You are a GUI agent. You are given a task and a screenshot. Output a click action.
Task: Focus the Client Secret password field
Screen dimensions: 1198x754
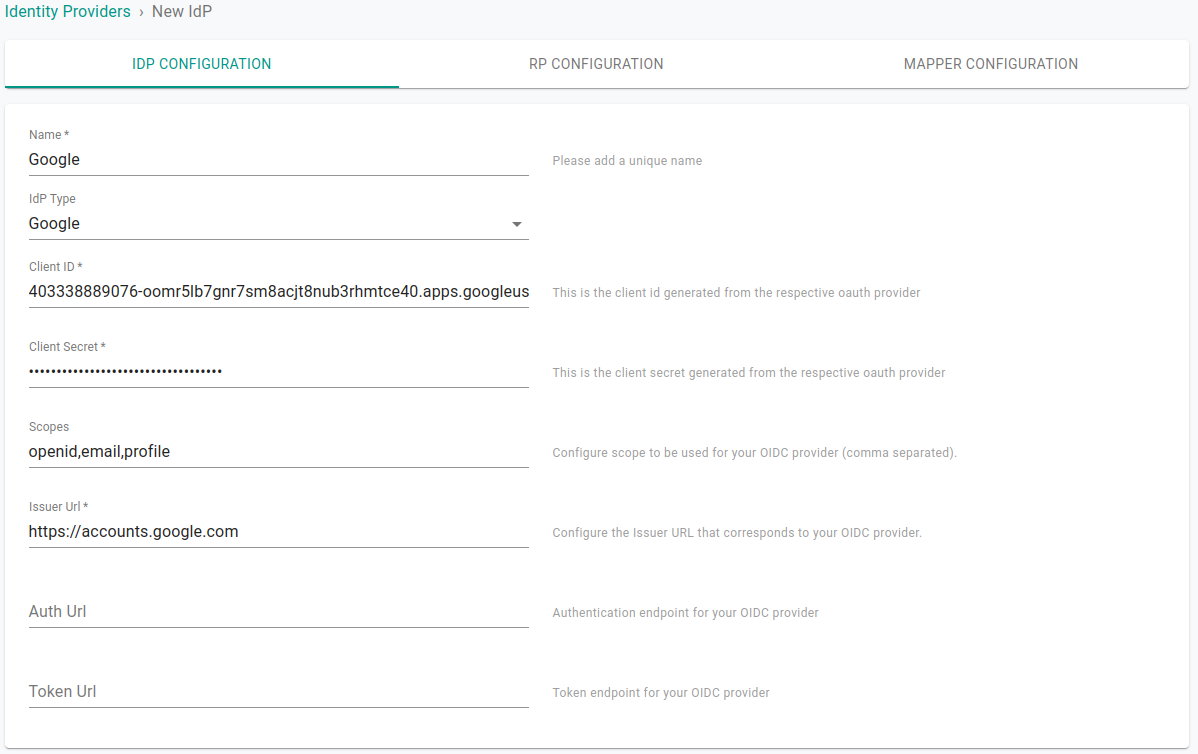click(278, 372)
